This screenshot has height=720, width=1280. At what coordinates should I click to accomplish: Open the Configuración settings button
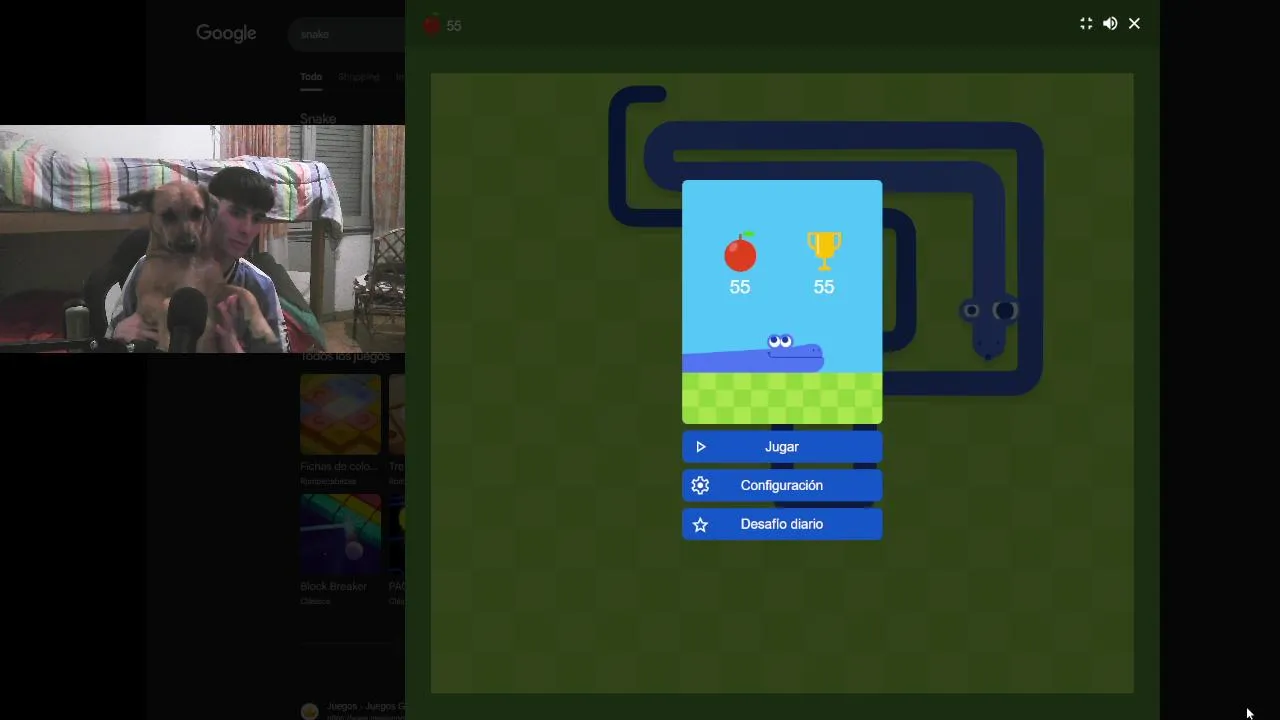click(x=782, y=485)
